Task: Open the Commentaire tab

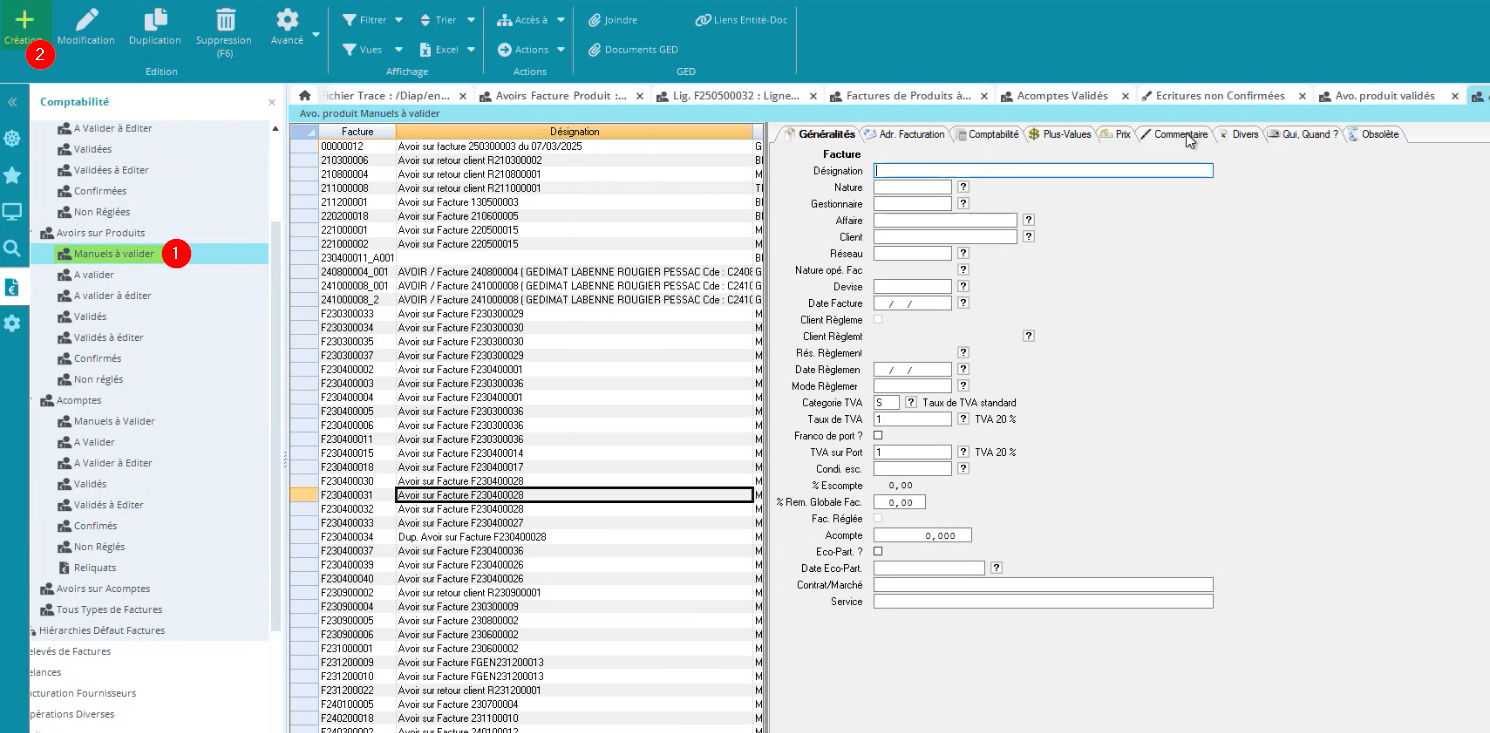Action: tap(1174, 134)
